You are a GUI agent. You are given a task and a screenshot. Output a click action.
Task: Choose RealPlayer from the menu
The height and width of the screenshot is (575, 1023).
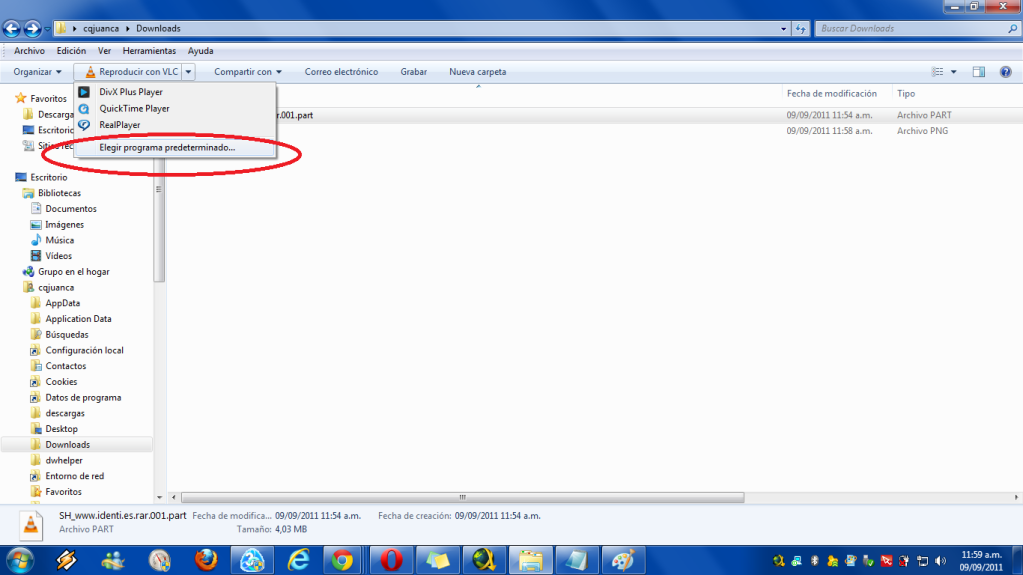174,125
